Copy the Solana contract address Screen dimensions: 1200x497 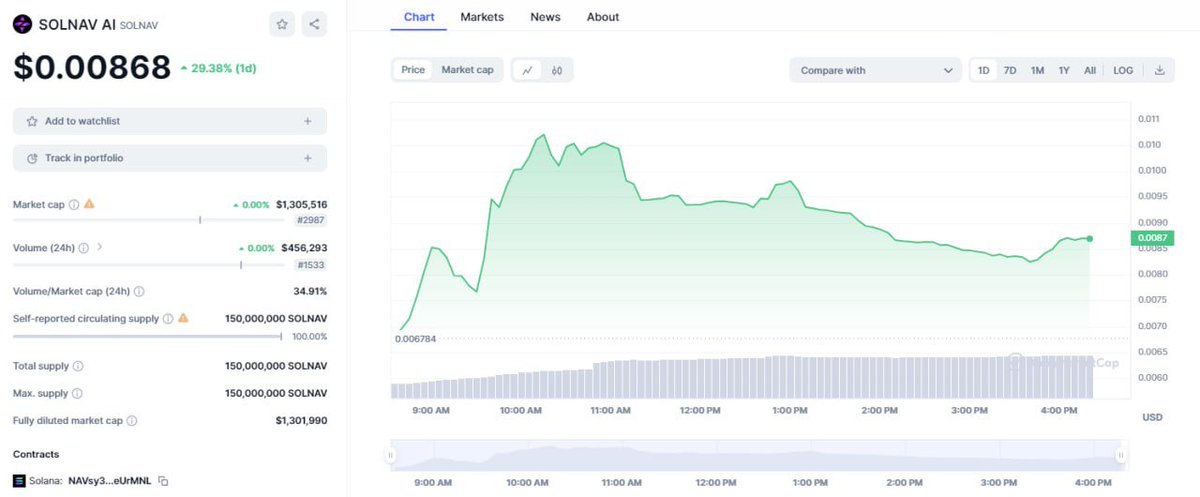tap(163, 481)
